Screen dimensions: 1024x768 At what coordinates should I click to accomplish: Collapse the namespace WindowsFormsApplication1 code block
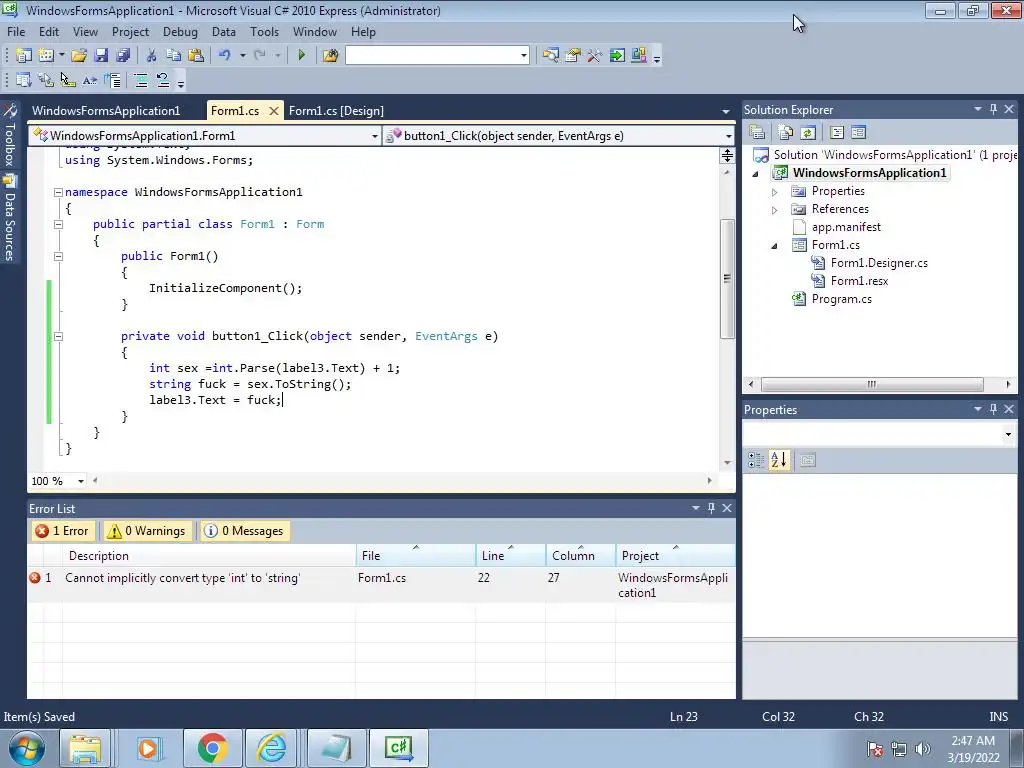pyautogui.click(x=58, y=192)
